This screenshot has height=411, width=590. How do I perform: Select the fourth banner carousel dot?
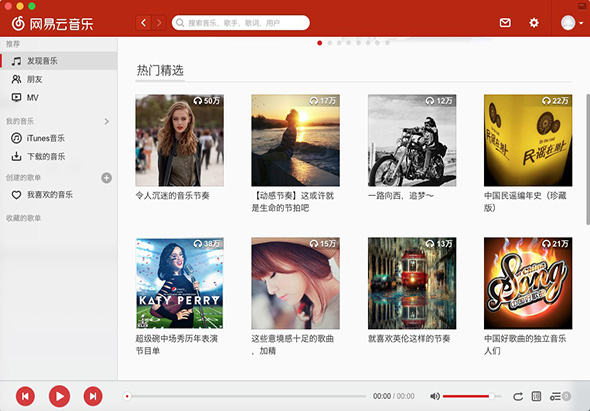348,43
